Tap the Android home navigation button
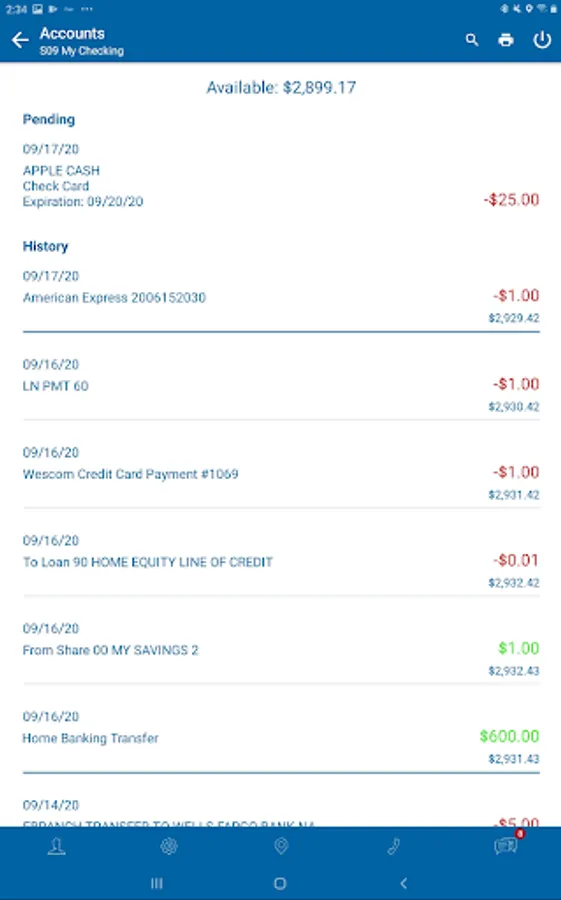Image resolution: width=561 pixels, height=900 pixels. (280, 883)
